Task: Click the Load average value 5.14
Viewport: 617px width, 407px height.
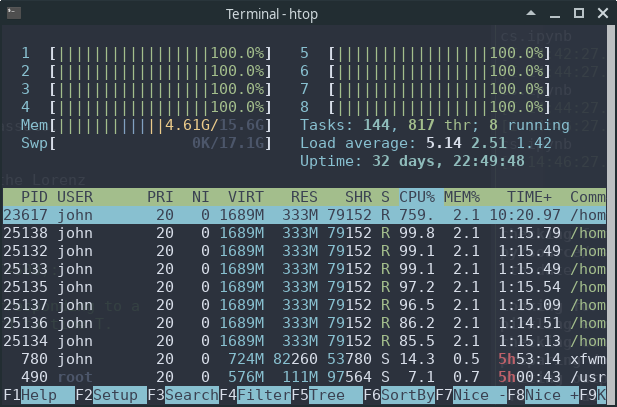Action: pyautogui.click(x=443, y=143)
